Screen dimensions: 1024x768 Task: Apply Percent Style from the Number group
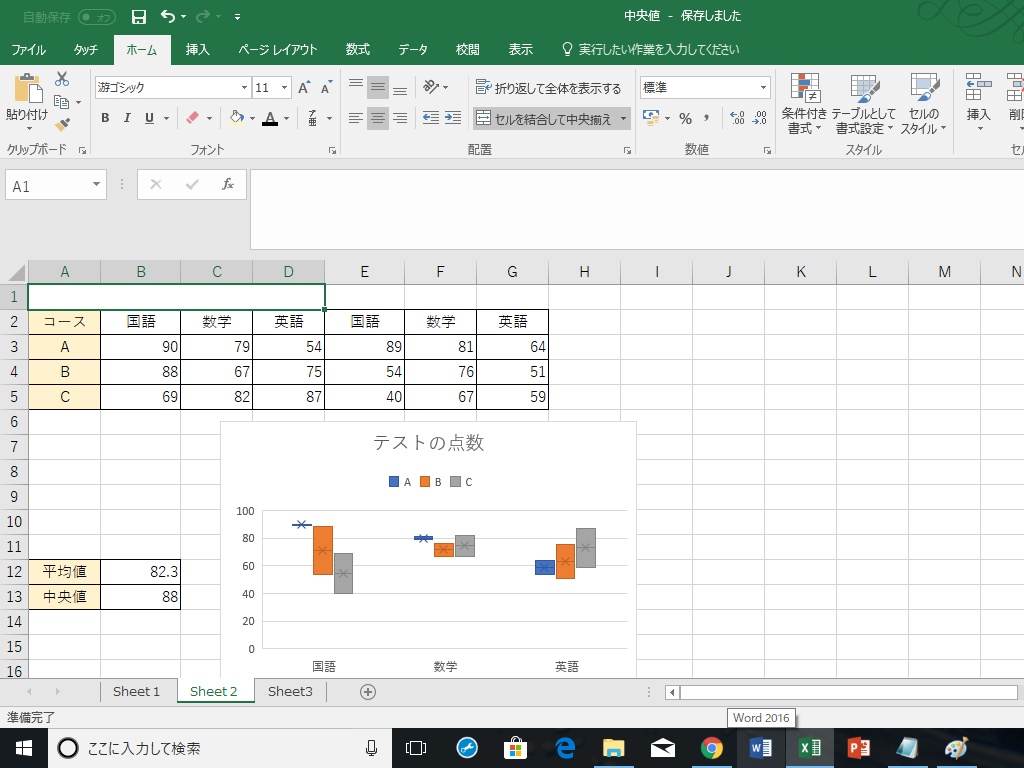(686, 118)
